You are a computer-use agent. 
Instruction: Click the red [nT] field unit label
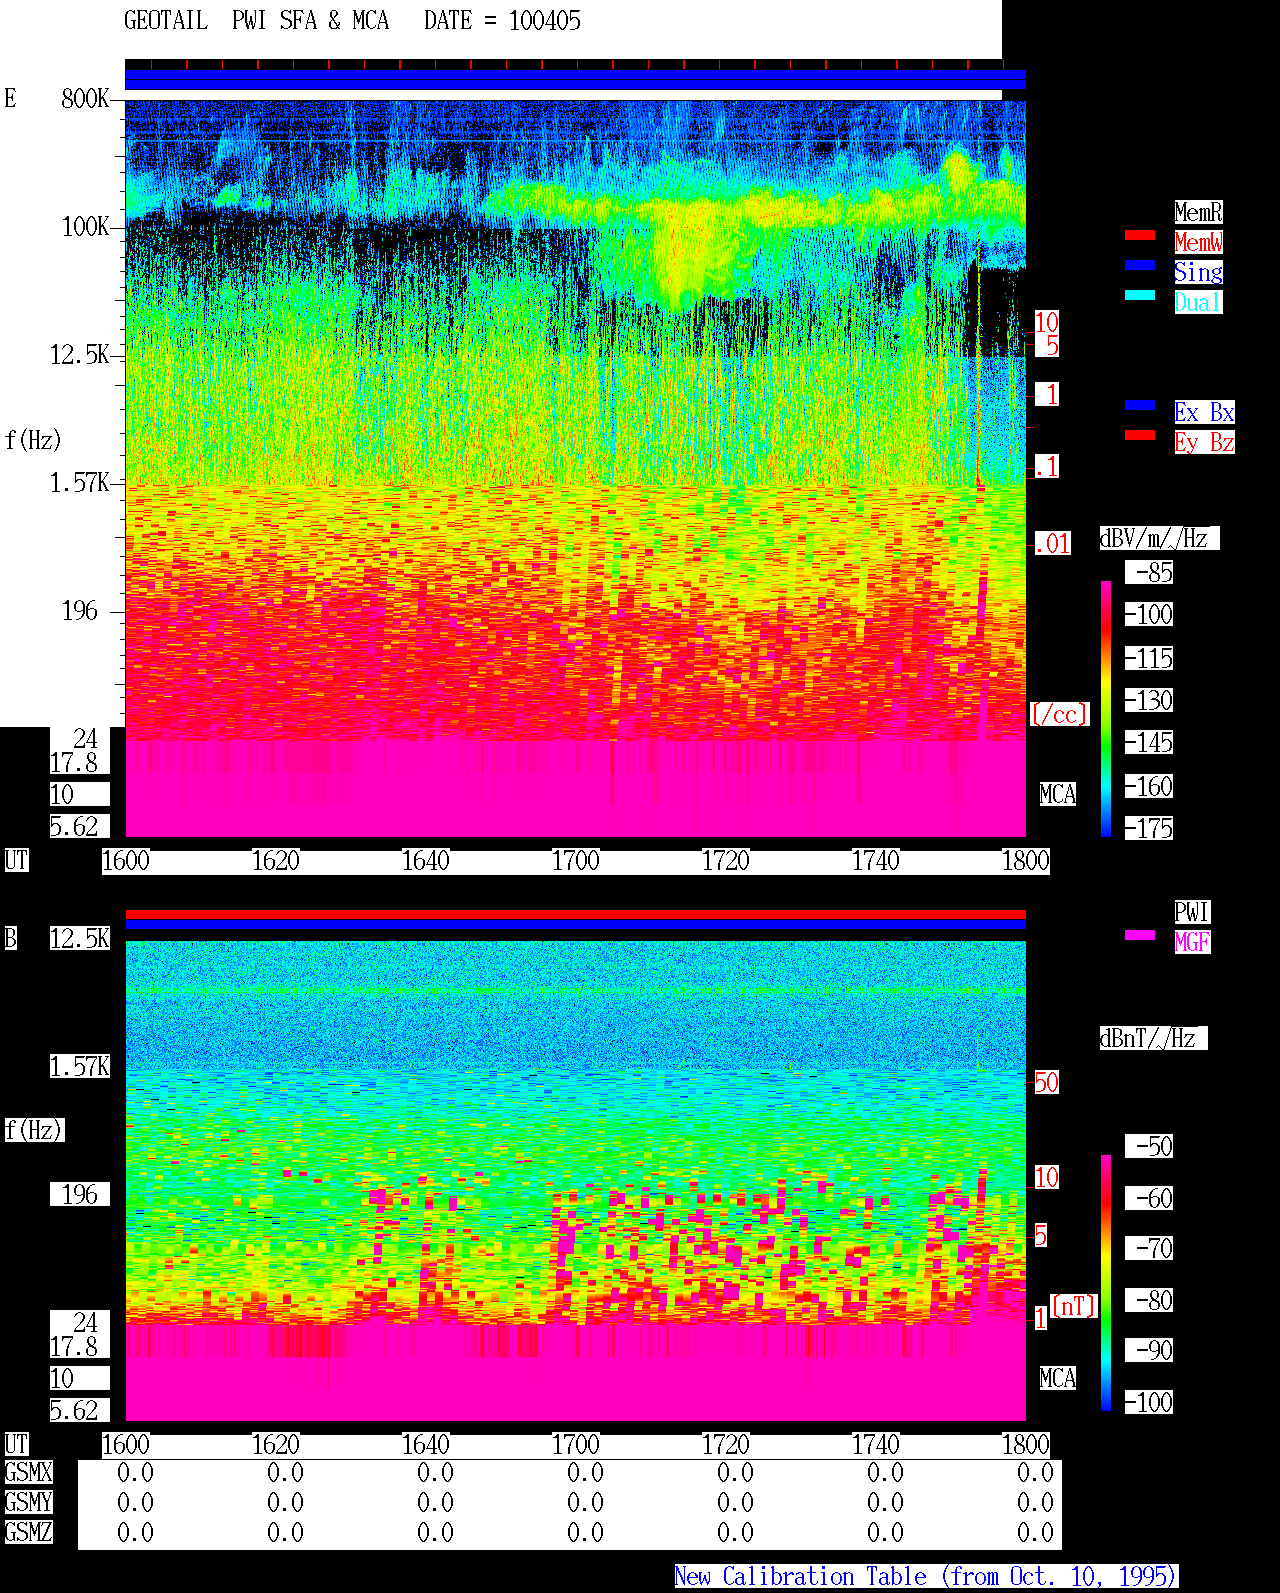point(1074,1306)
